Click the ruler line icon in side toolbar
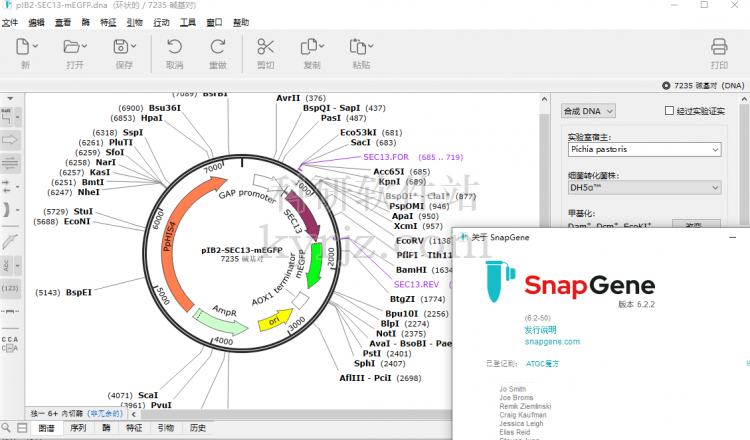 (10, 311)
